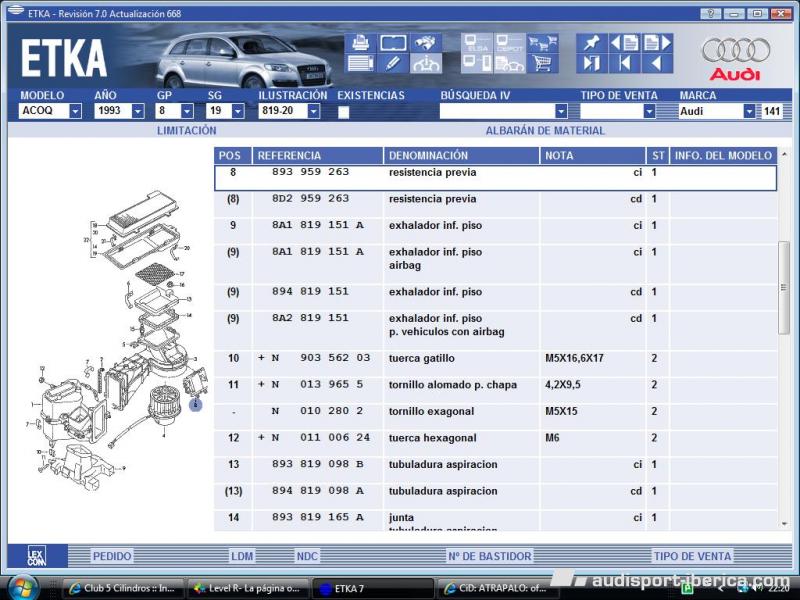
Task: Toggle the EXISTENCIAS checkbox
Action: click(343, 112)
